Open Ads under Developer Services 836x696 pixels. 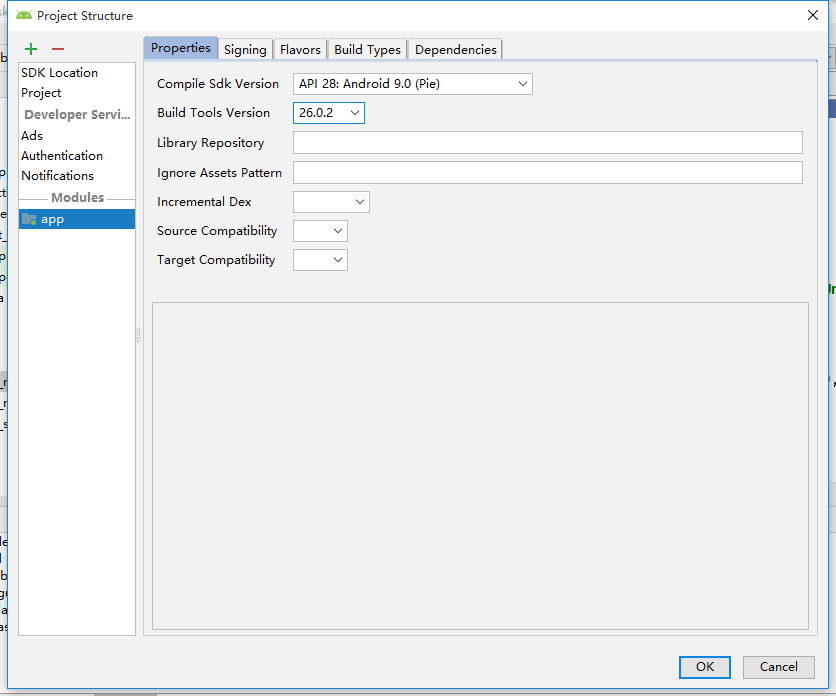point(31,135)
